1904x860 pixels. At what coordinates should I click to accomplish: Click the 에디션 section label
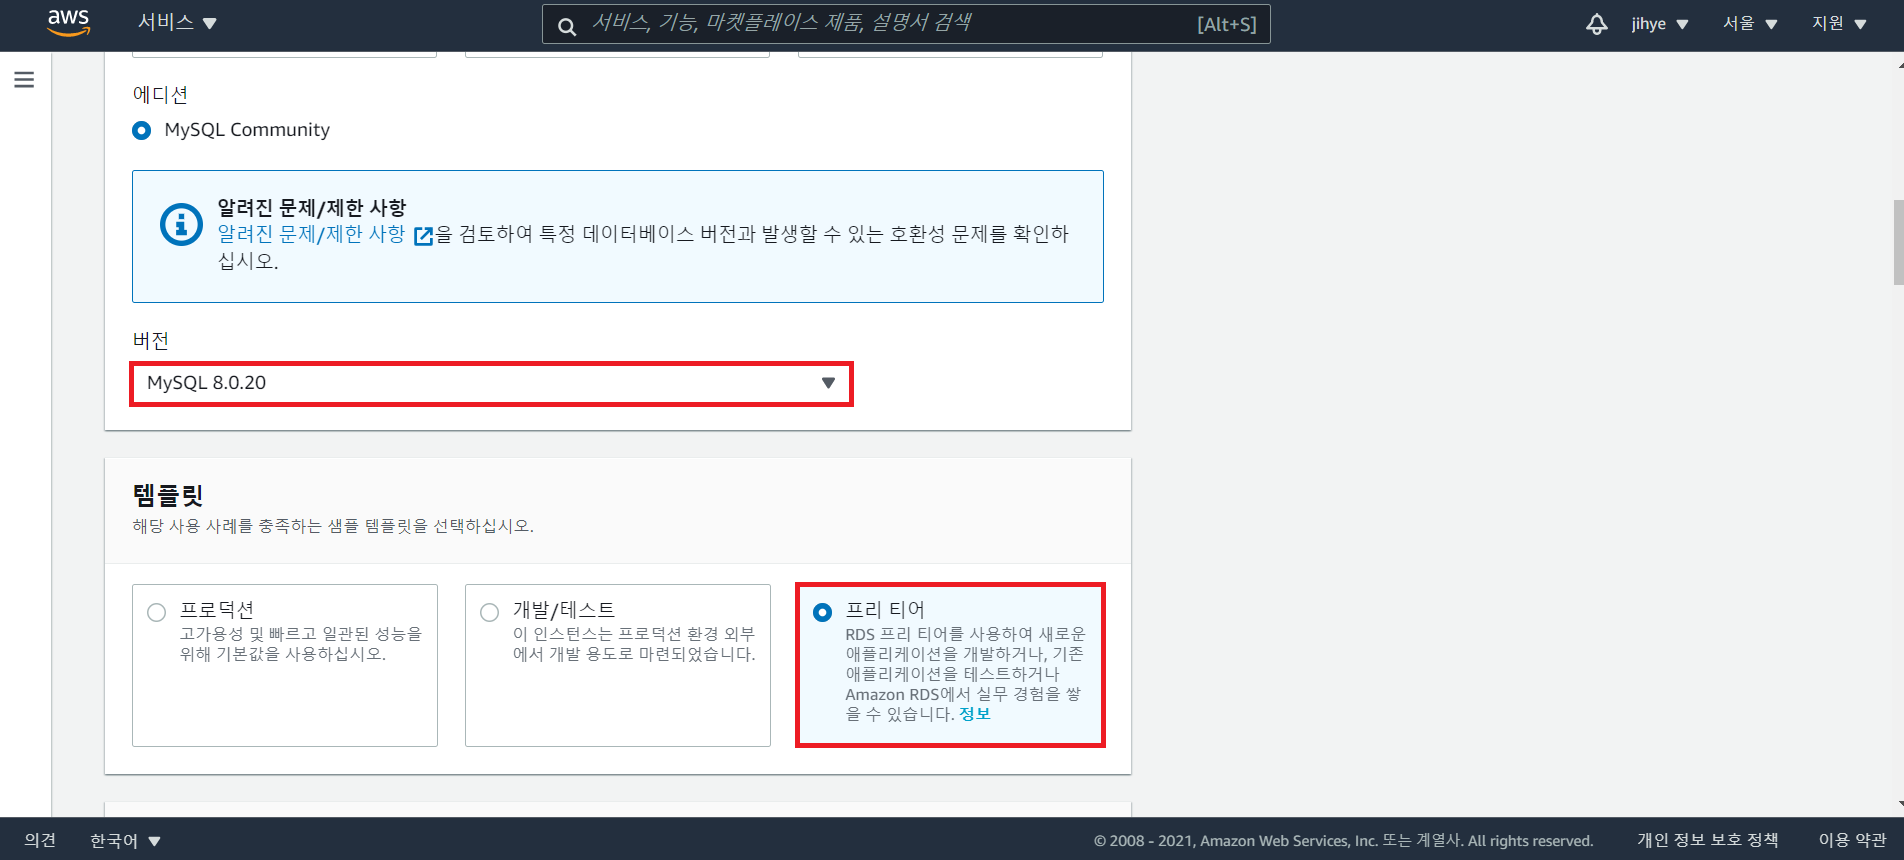160,95
